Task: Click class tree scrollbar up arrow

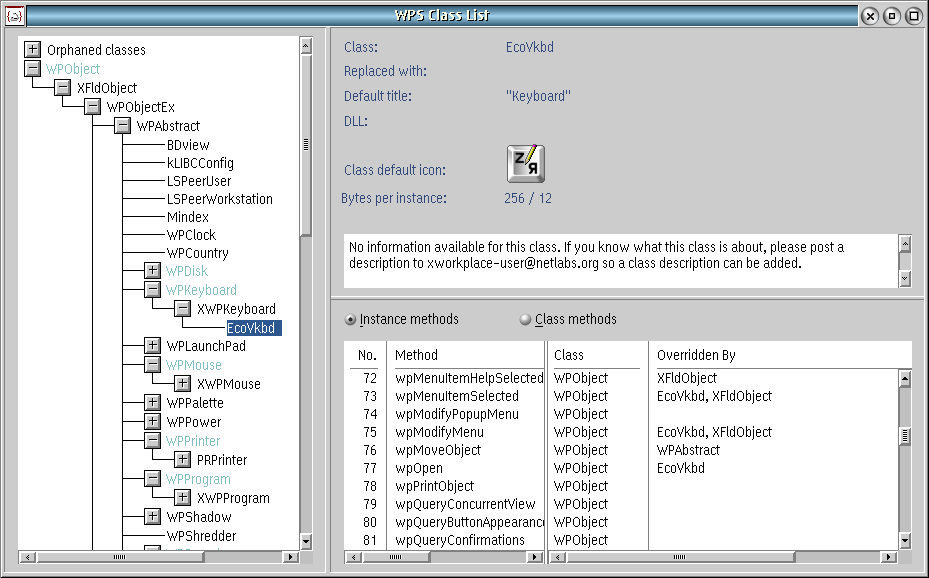Action: 306,46
